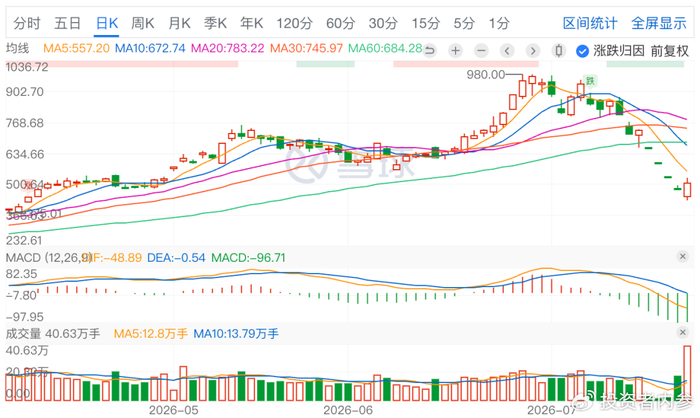Click the 成交量 40.63万手 label
Image resolution: width=700 pixels, height=418 pixels.
(53, 334)
